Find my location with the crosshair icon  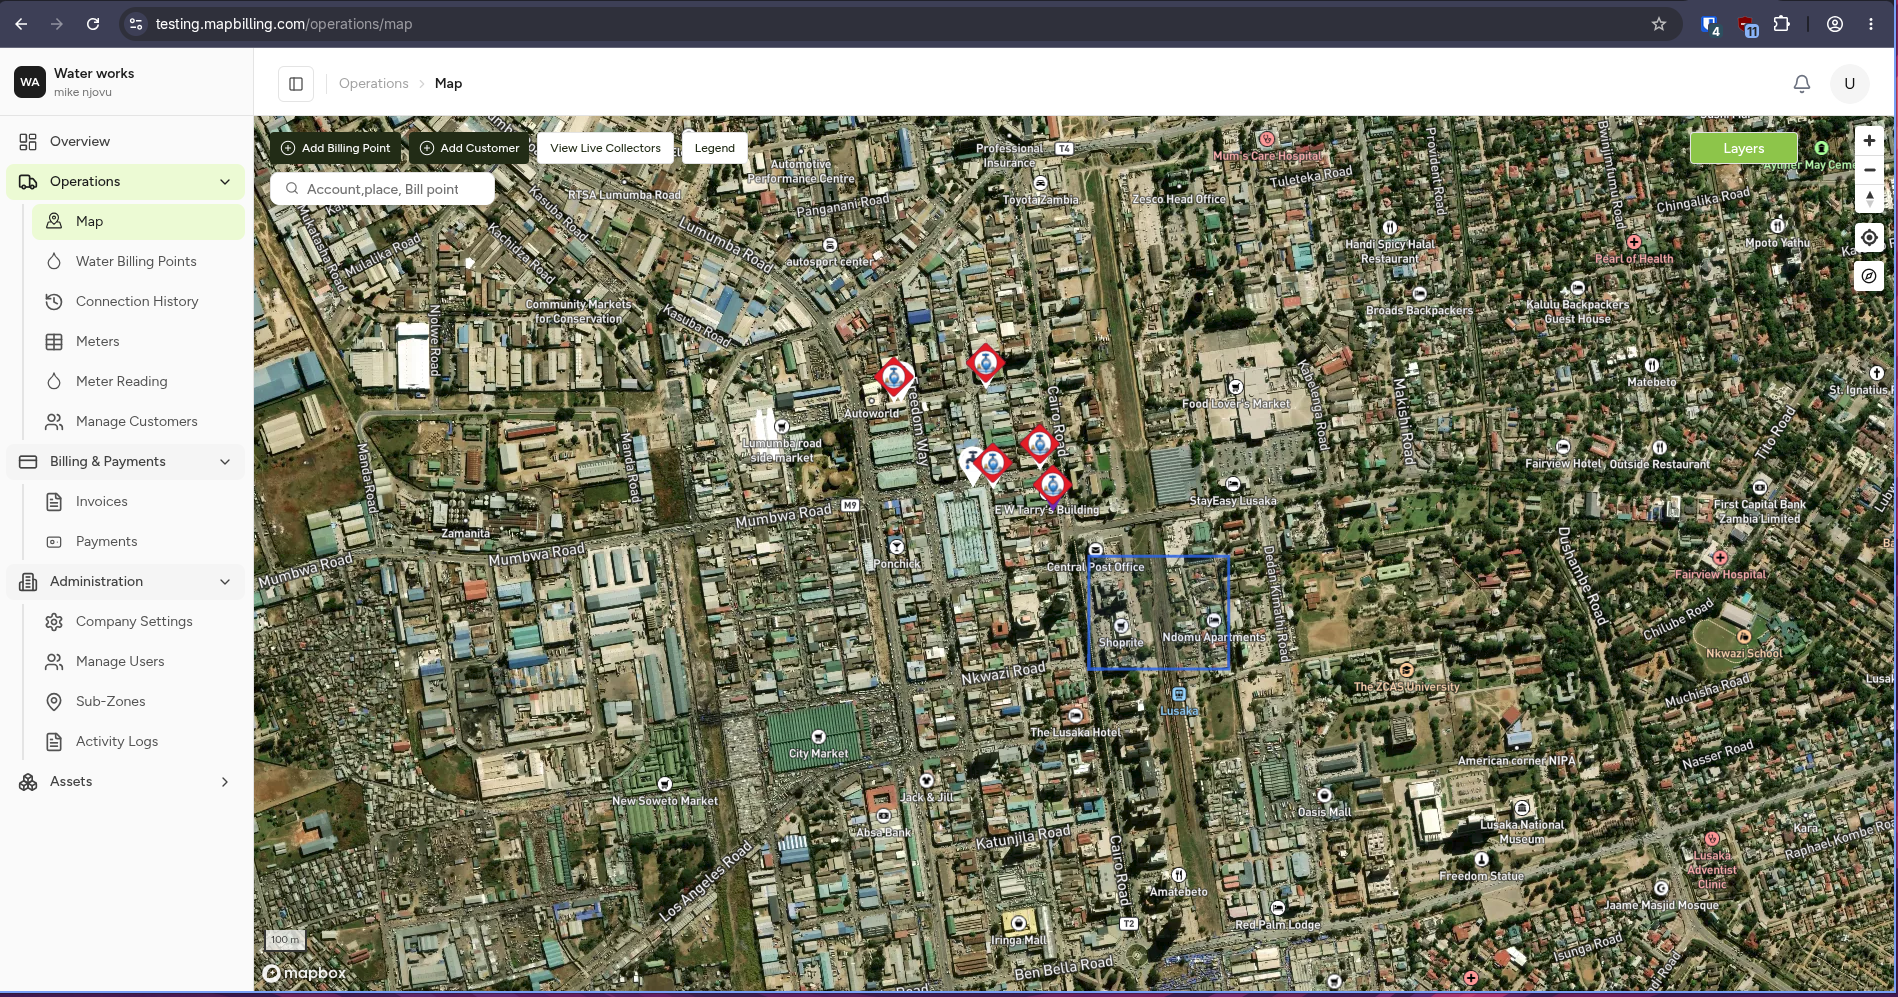(x=1869, y=238)
